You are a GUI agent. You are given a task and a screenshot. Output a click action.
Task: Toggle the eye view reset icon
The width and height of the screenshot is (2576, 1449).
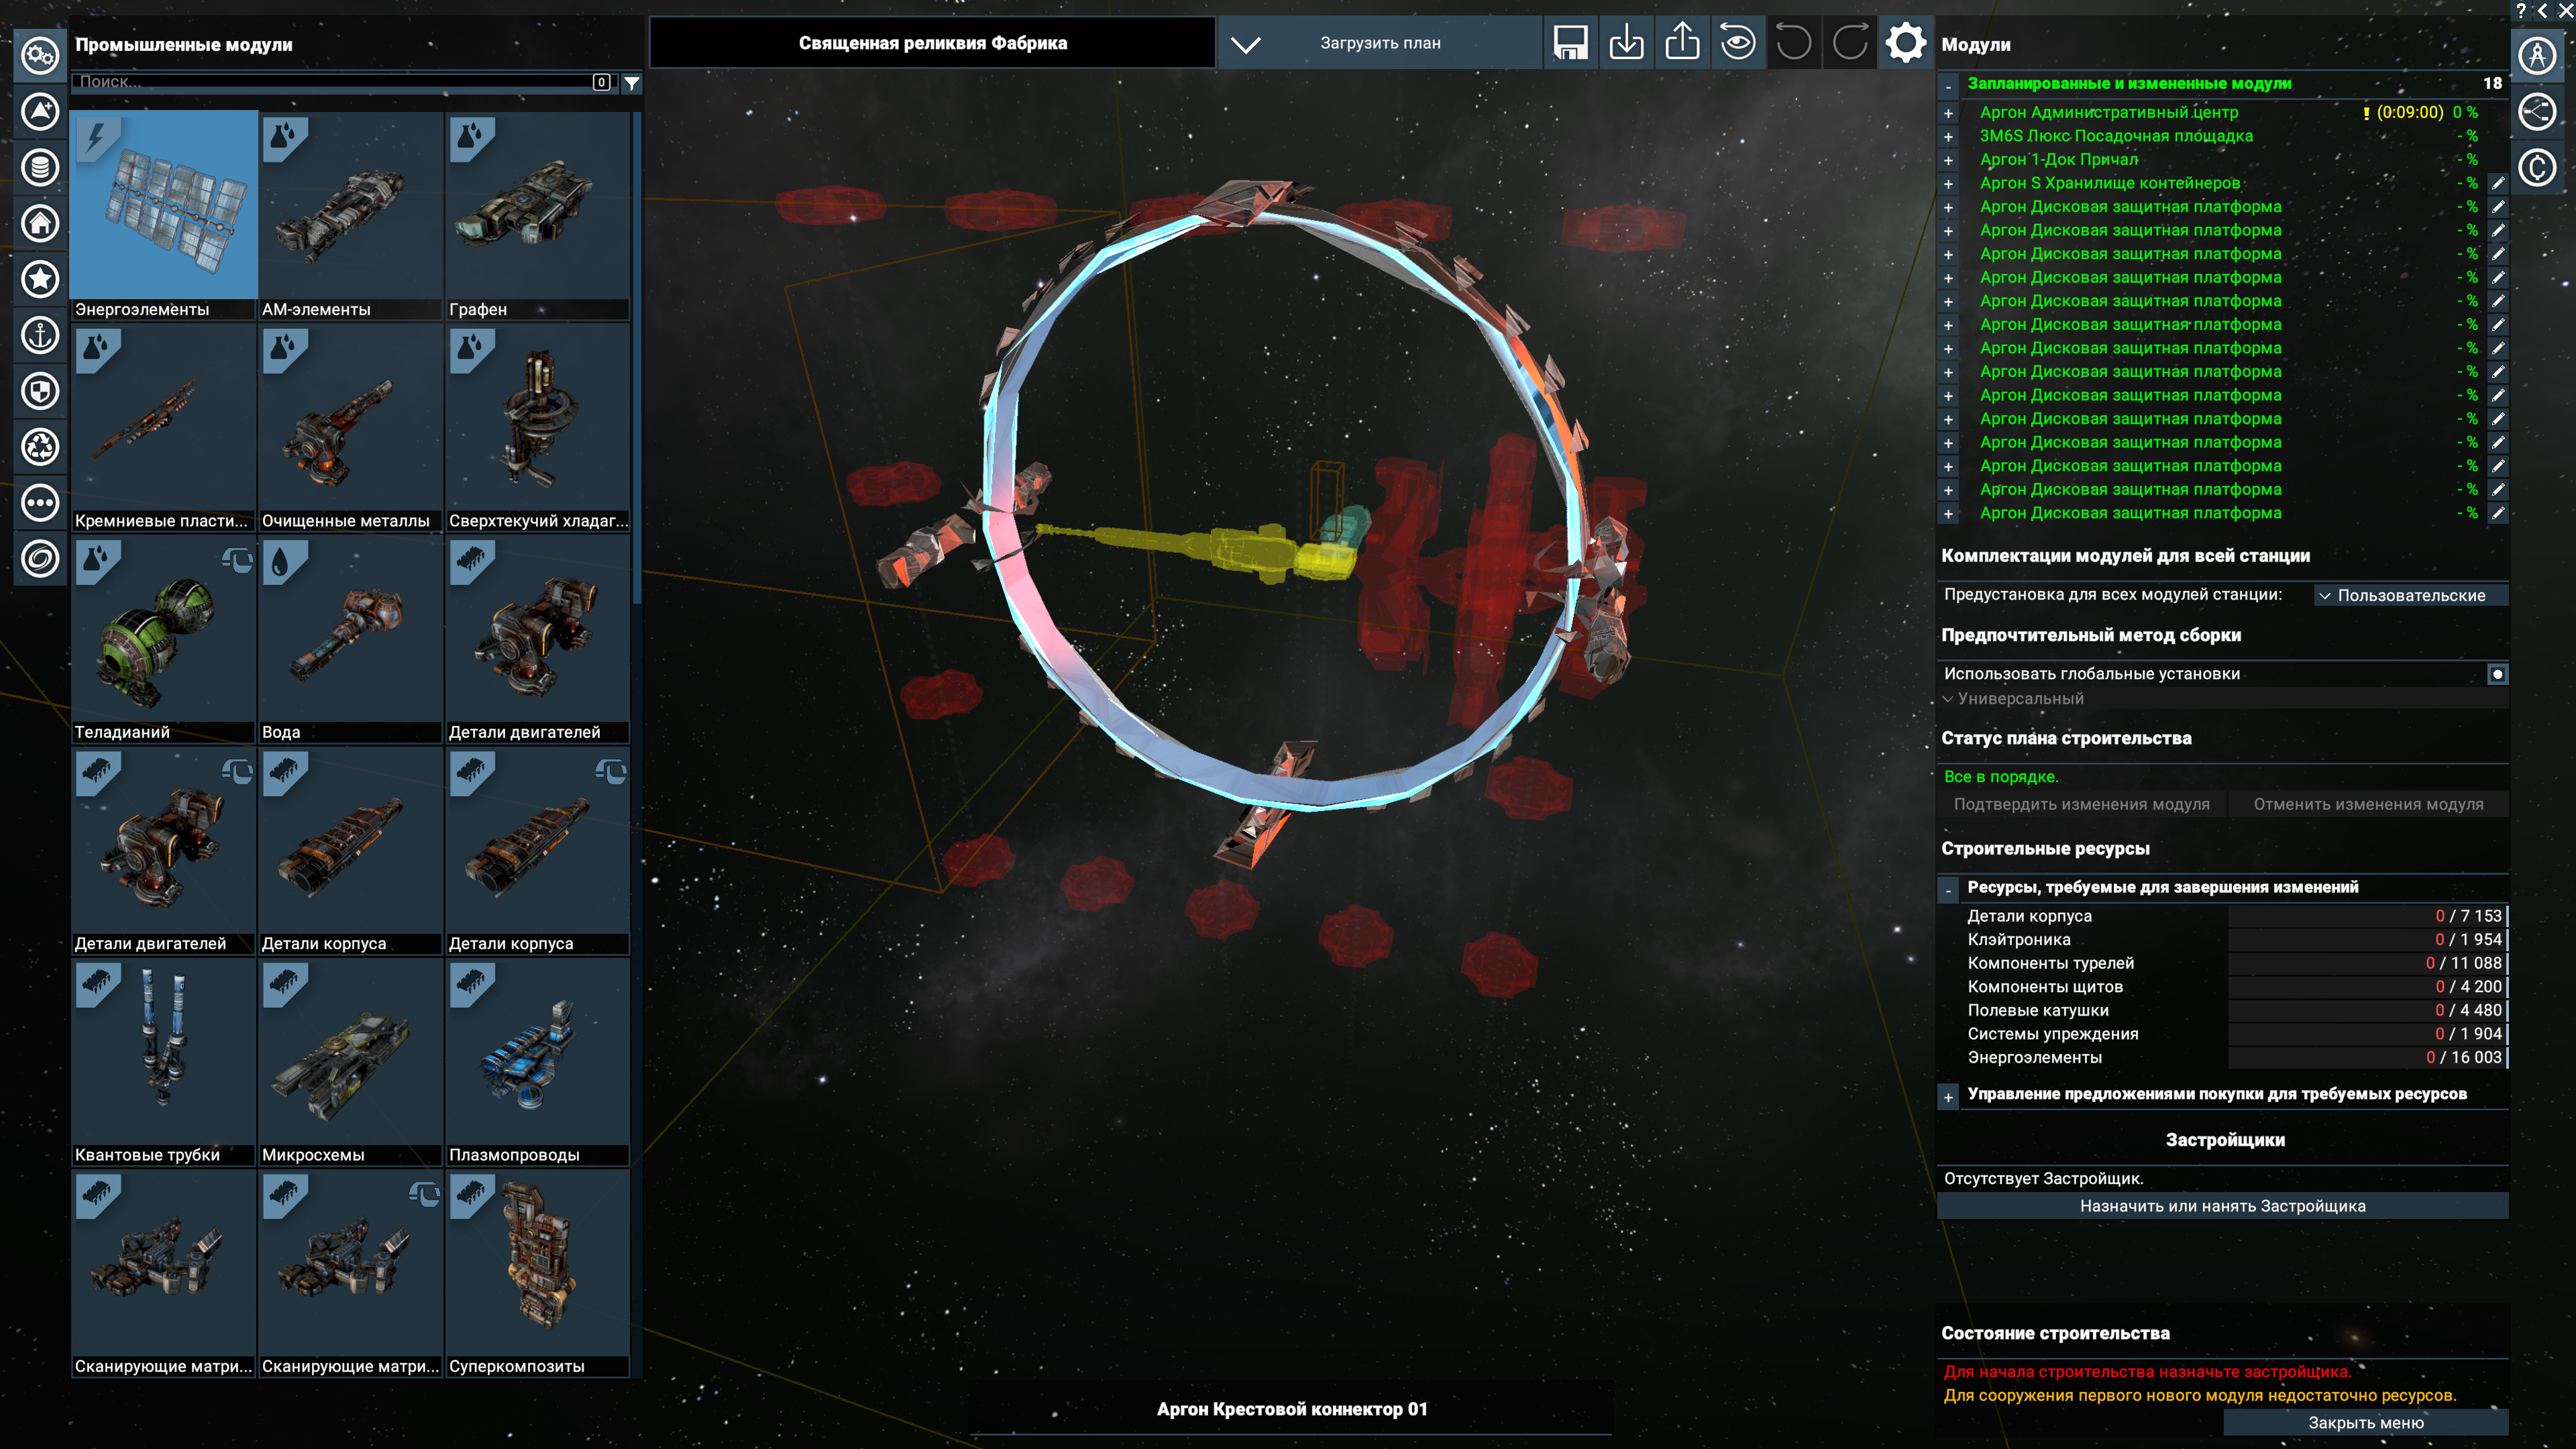(x=1738, y=43)
